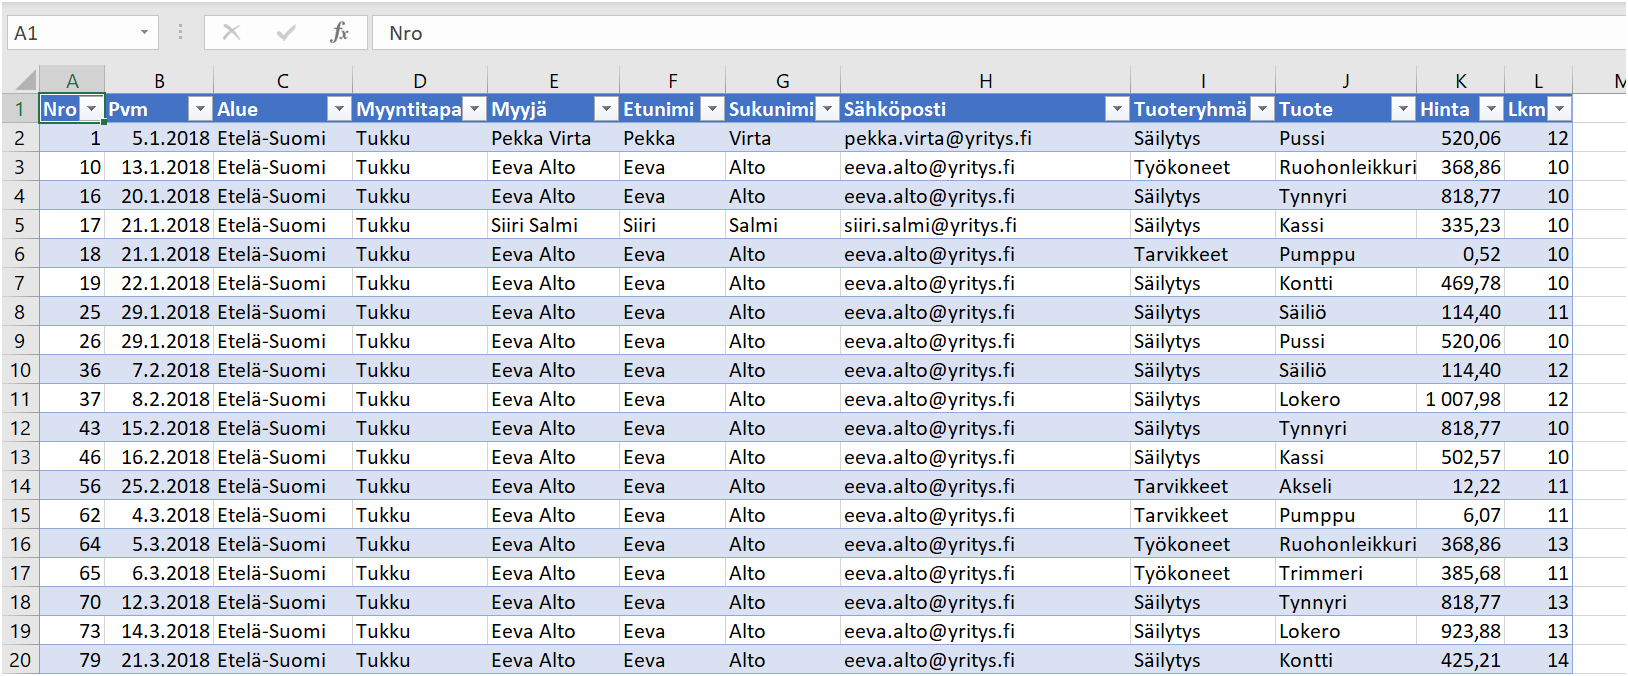Click the date cell 7.2.2018
The width and height of the screenshot is (1628, 676).
tap(159, 370)
